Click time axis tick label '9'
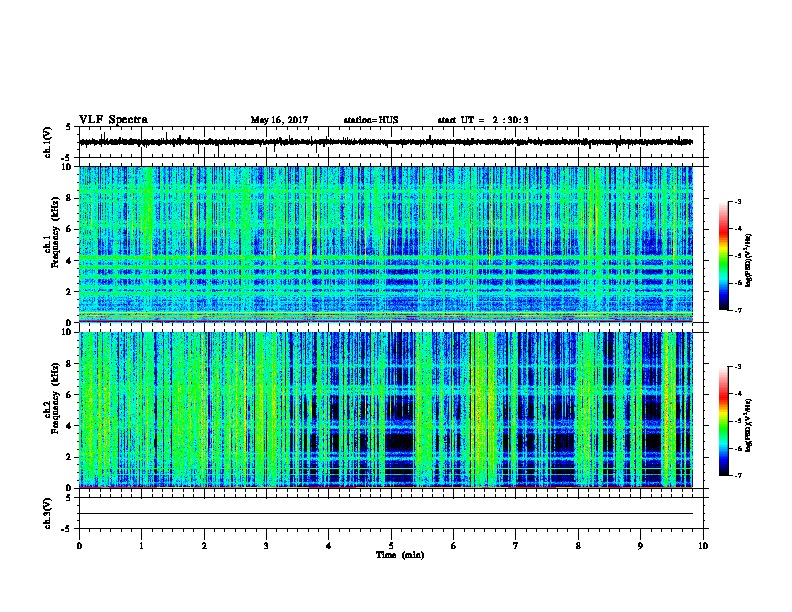 [640, 546]
